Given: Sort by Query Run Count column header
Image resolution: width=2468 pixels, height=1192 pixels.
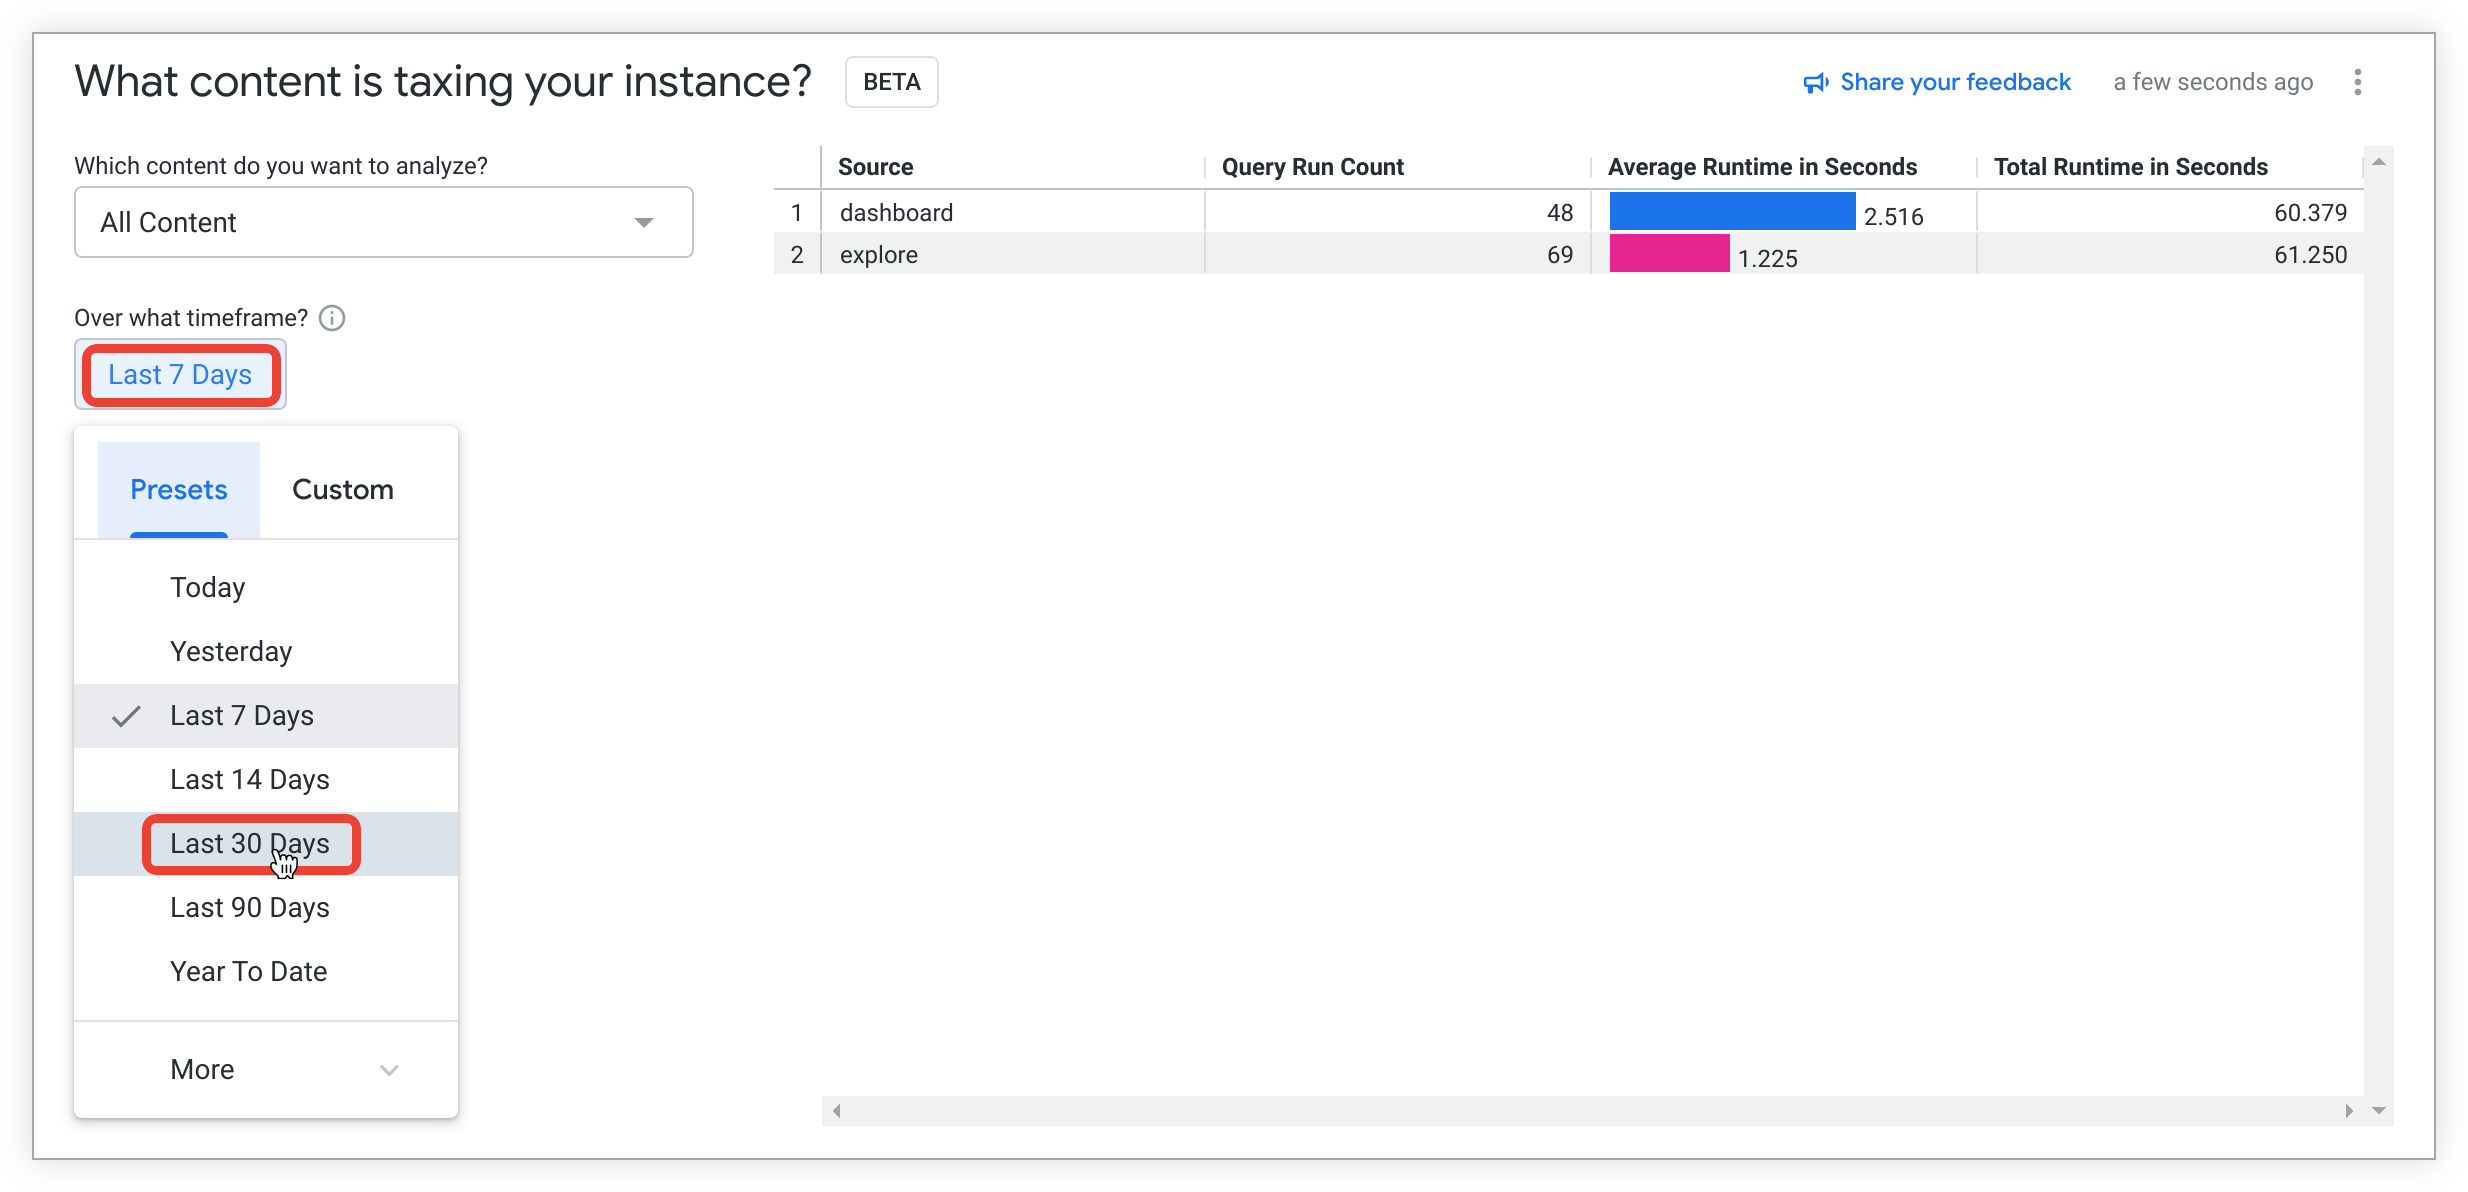Looking at the screenshot, I should (1312, 167).
